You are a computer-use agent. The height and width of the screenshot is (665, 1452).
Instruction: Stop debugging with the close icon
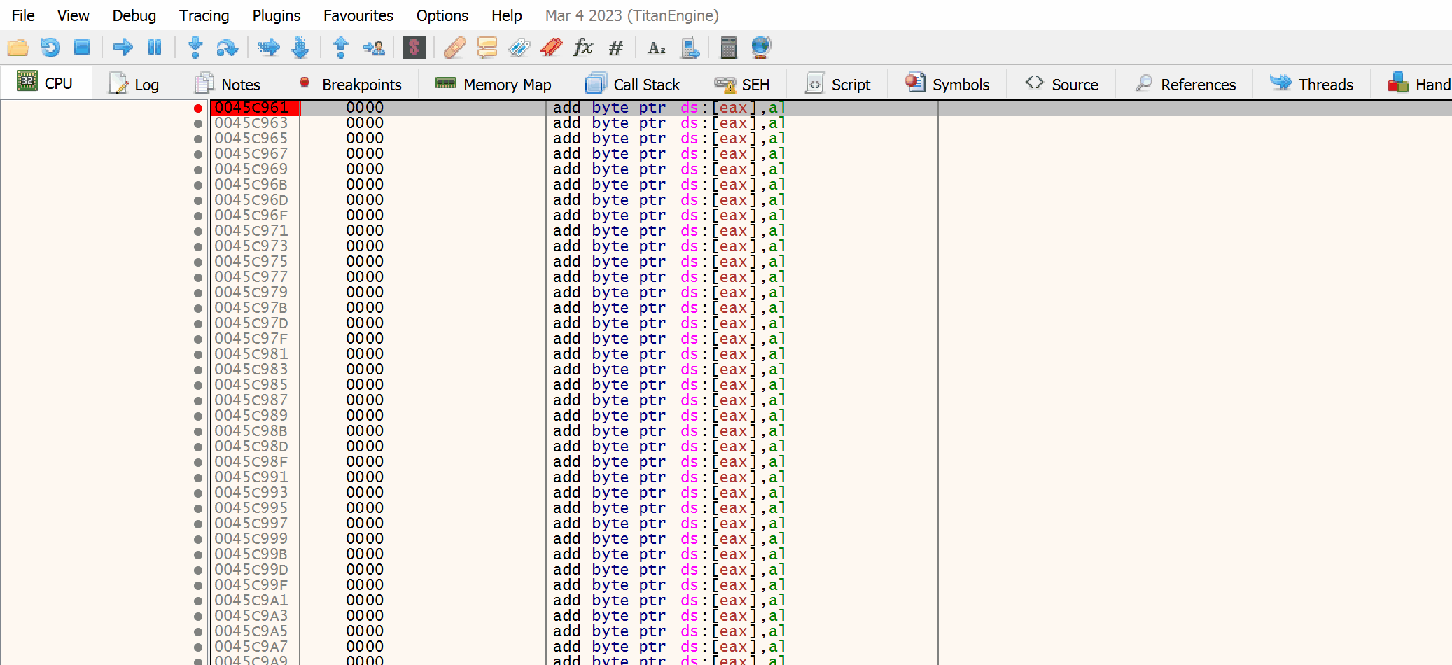(x=82, y=46)
